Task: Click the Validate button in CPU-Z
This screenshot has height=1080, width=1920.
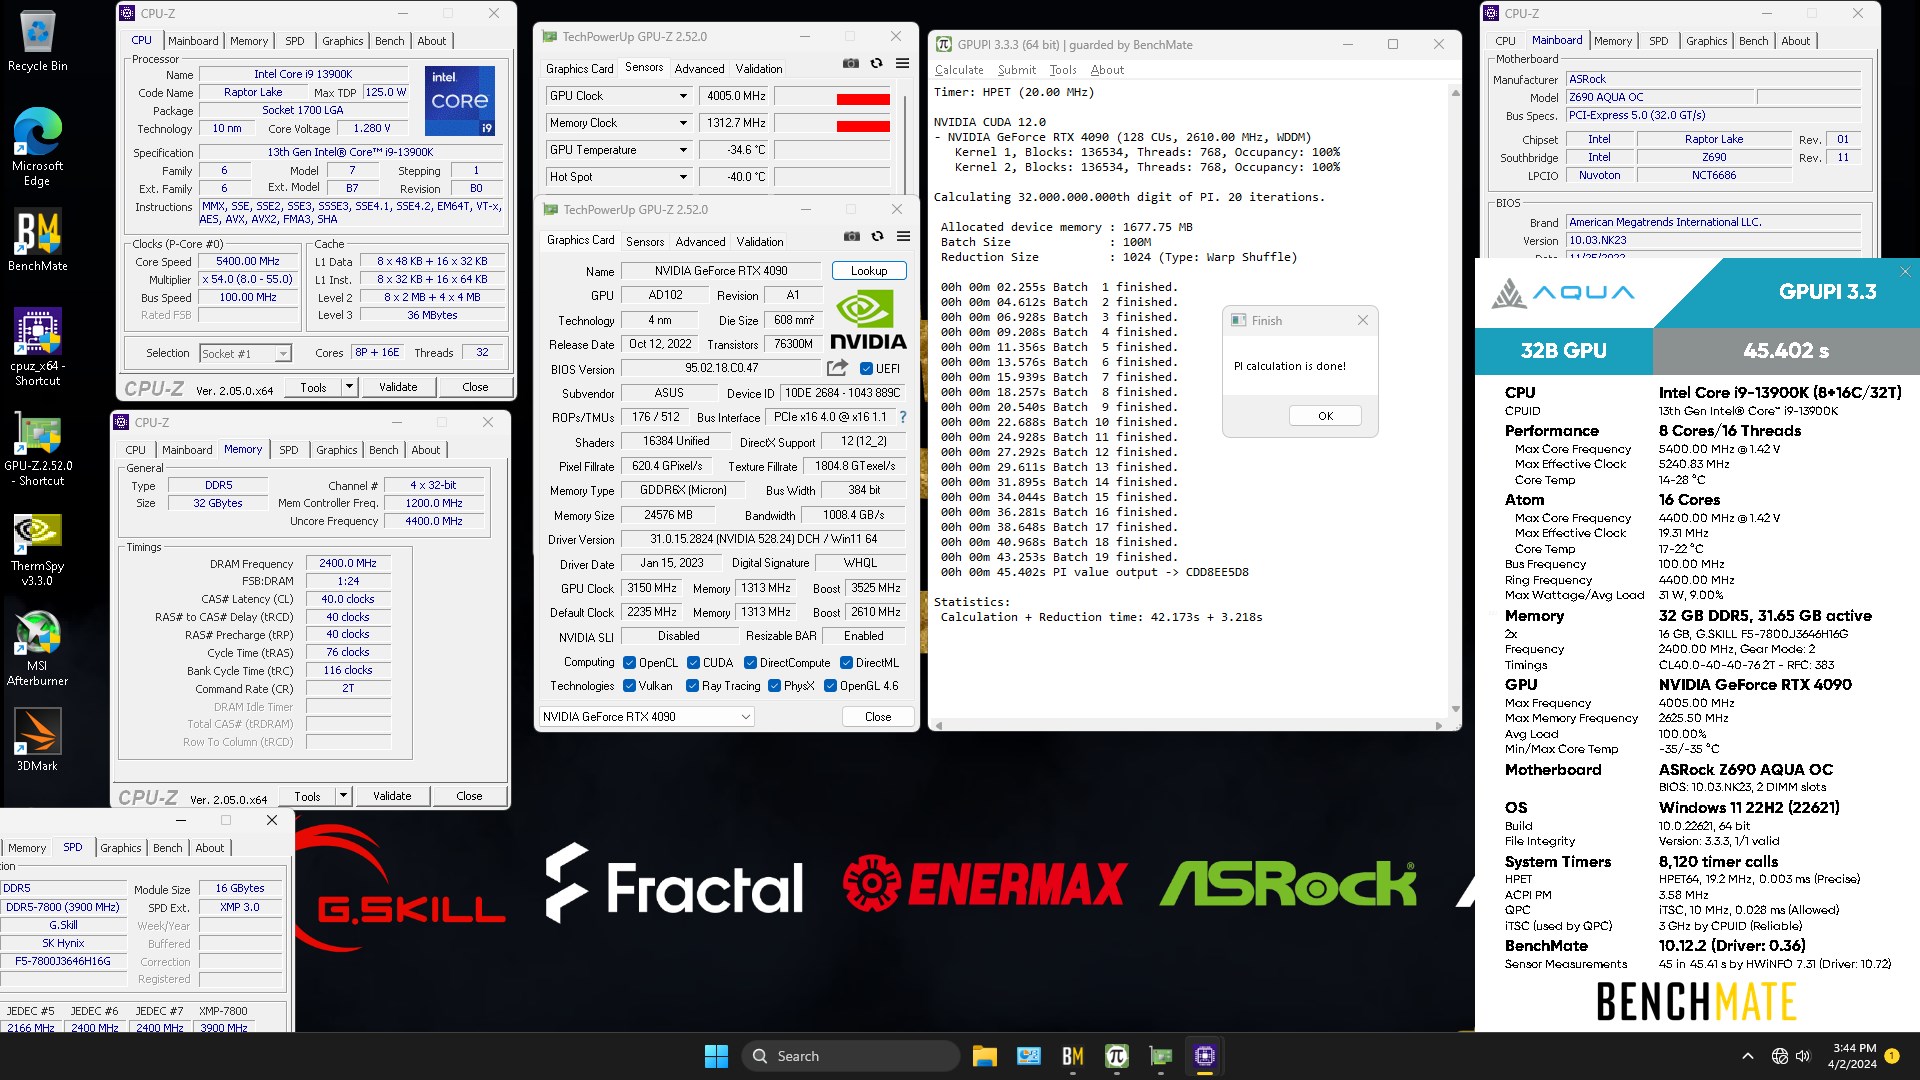Action: (x=398, y=386)
